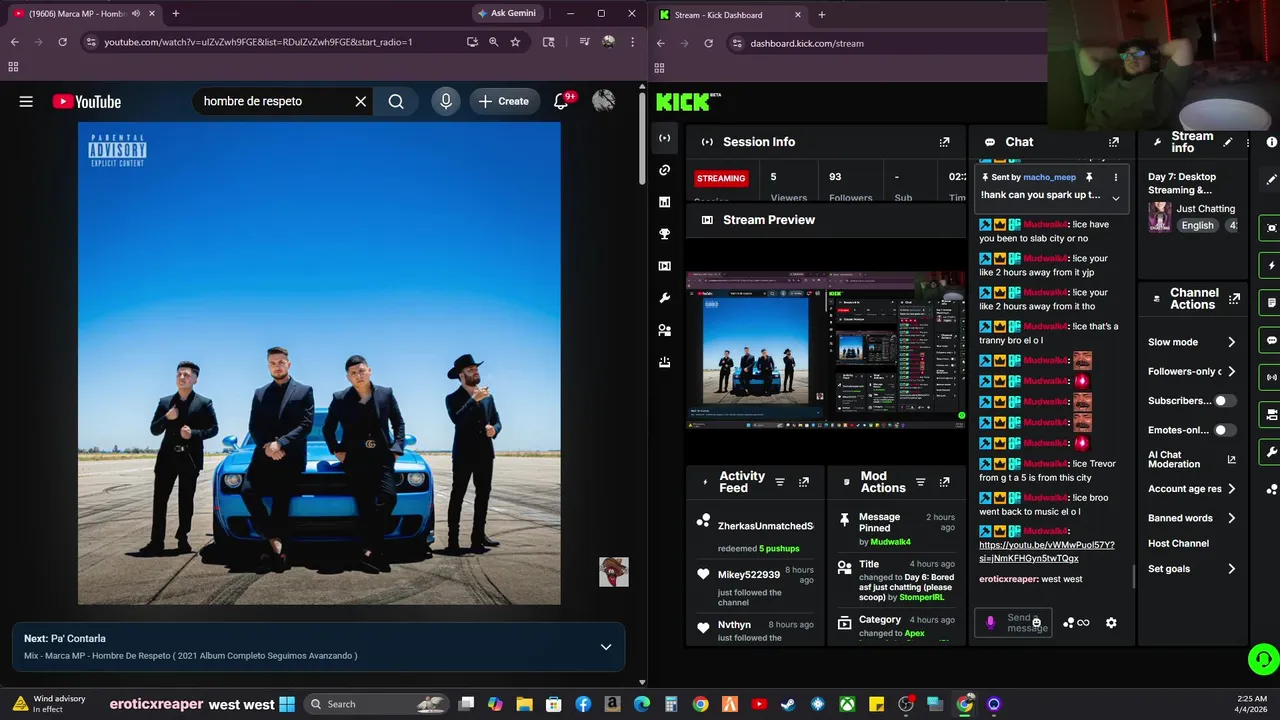1280x720 pixels.
Task: Open Steam from the taskbar
Action: tap(788, 704)
